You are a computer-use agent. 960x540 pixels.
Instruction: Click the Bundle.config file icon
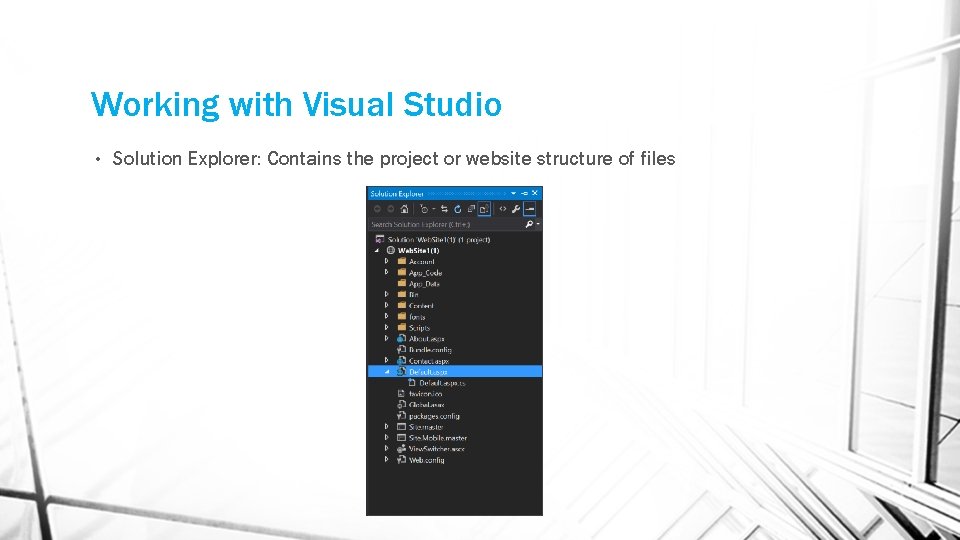tap(402, 349)
